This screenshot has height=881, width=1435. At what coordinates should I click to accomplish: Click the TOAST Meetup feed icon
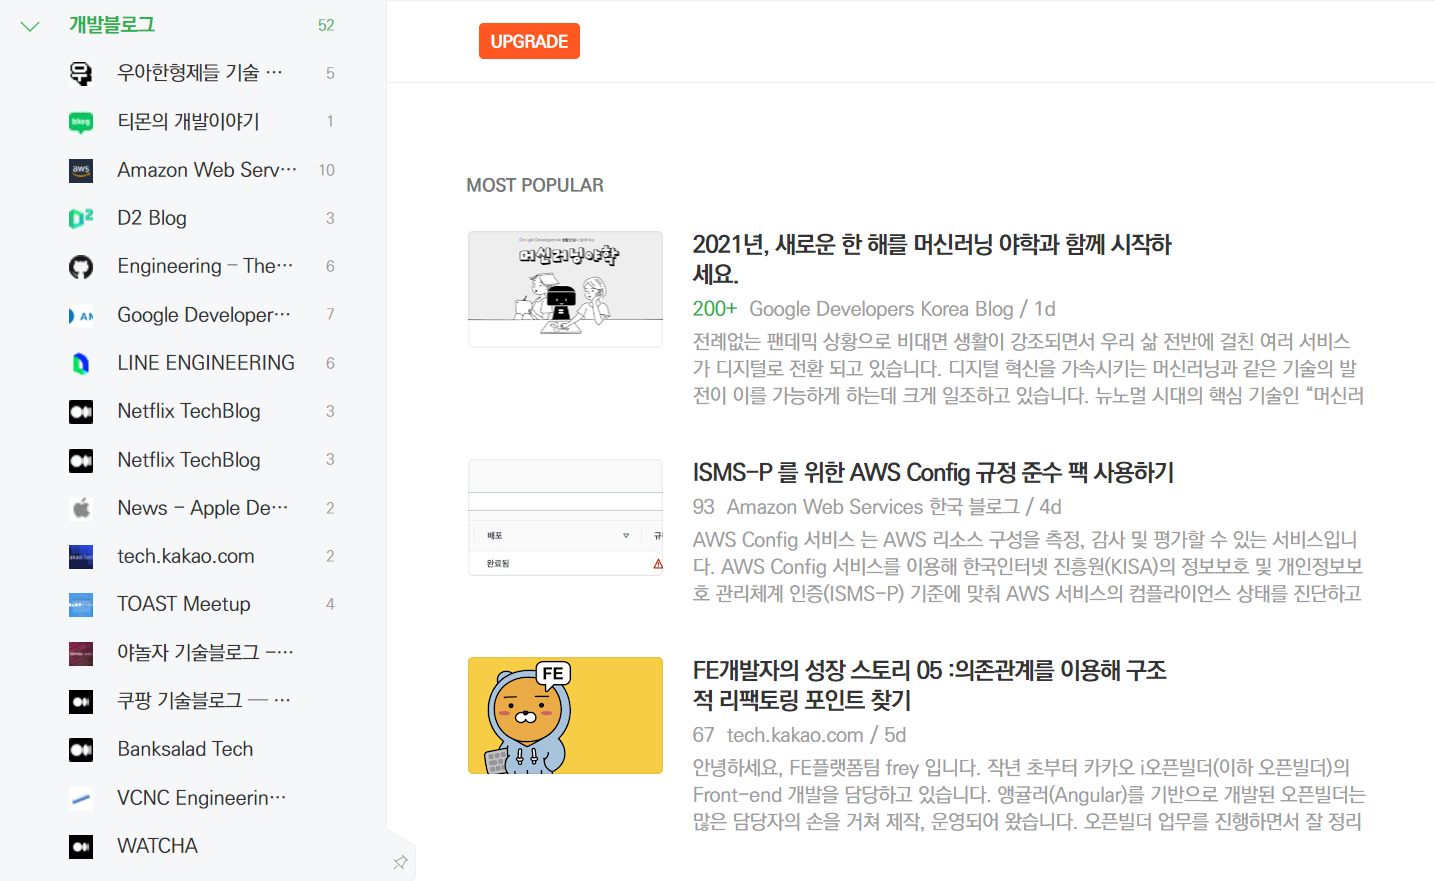point(81,605)
